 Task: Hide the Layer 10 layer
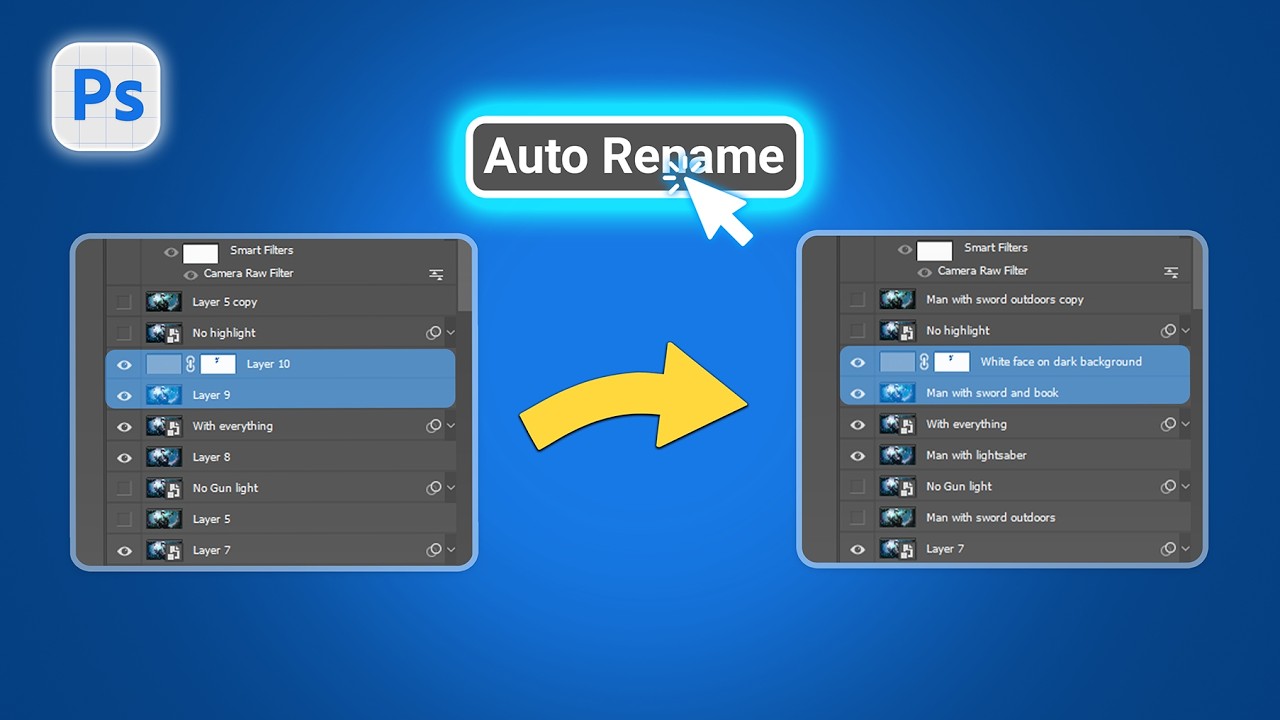(x=124, y=365)
